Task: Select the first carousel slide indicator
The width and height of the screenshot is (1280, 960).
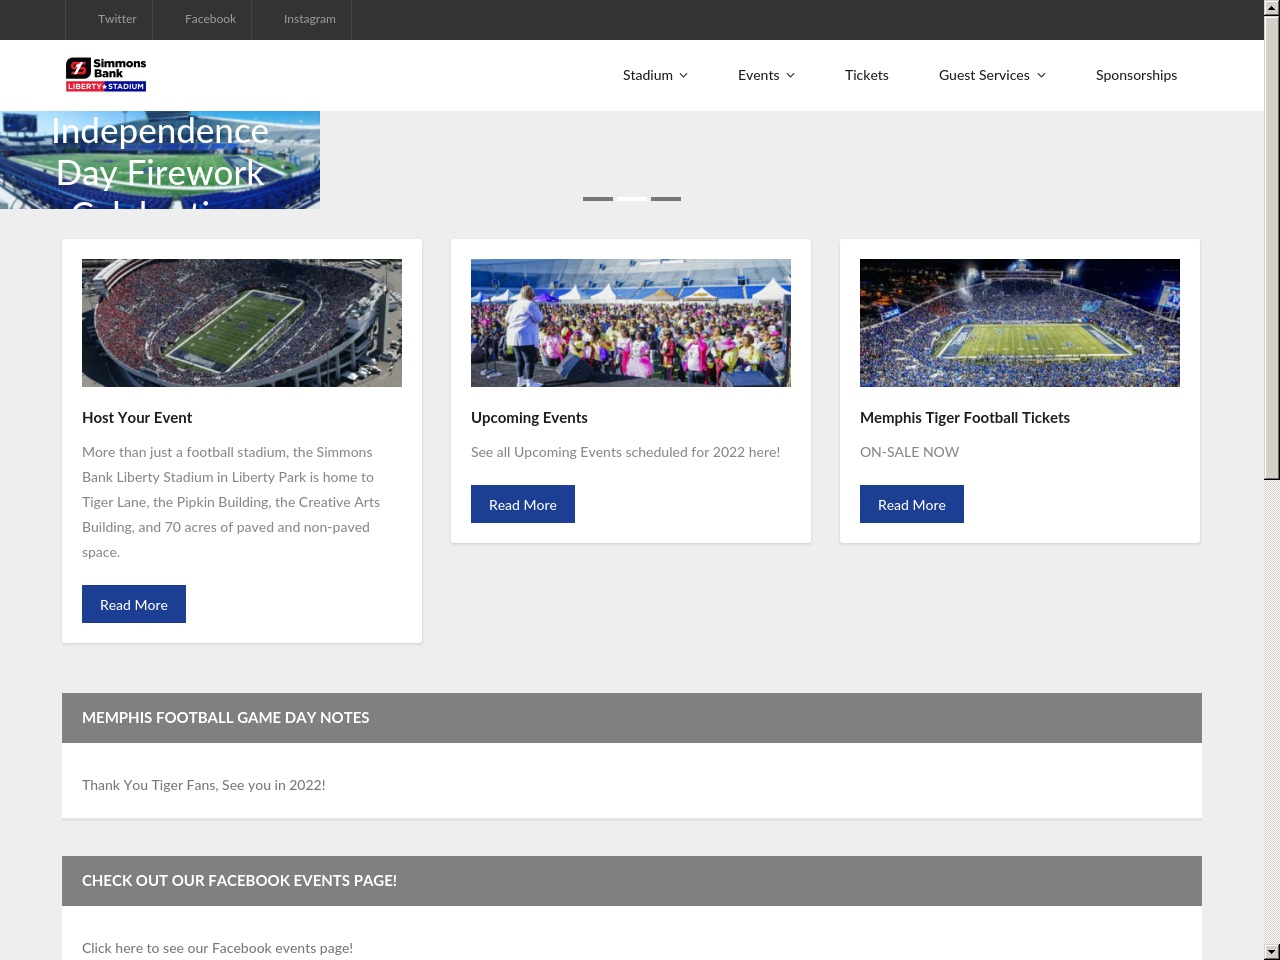Action: point(598,199)
